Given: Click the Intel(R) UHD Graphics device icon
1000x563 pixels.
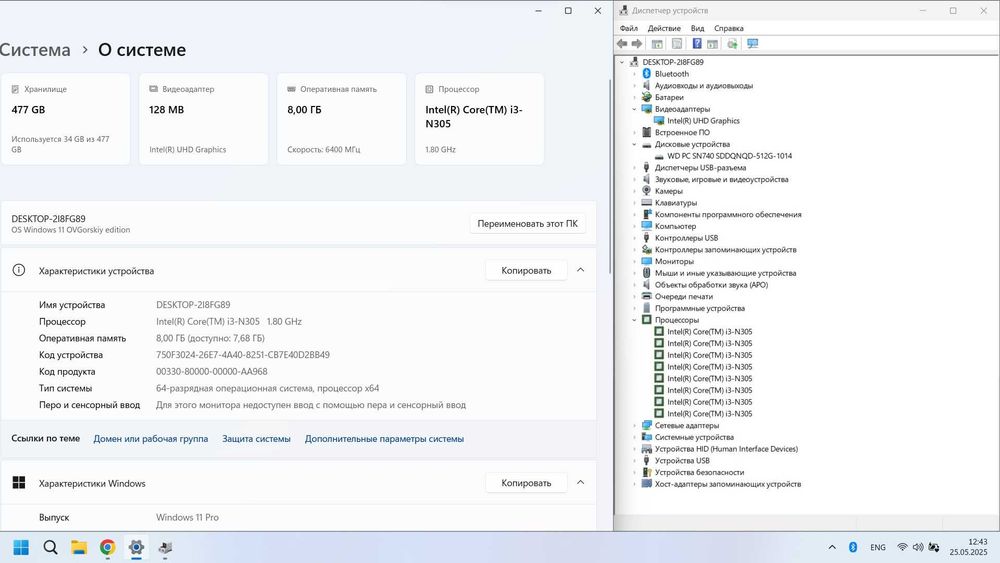Looking at the screenshot, I should (x=659, y=121).
